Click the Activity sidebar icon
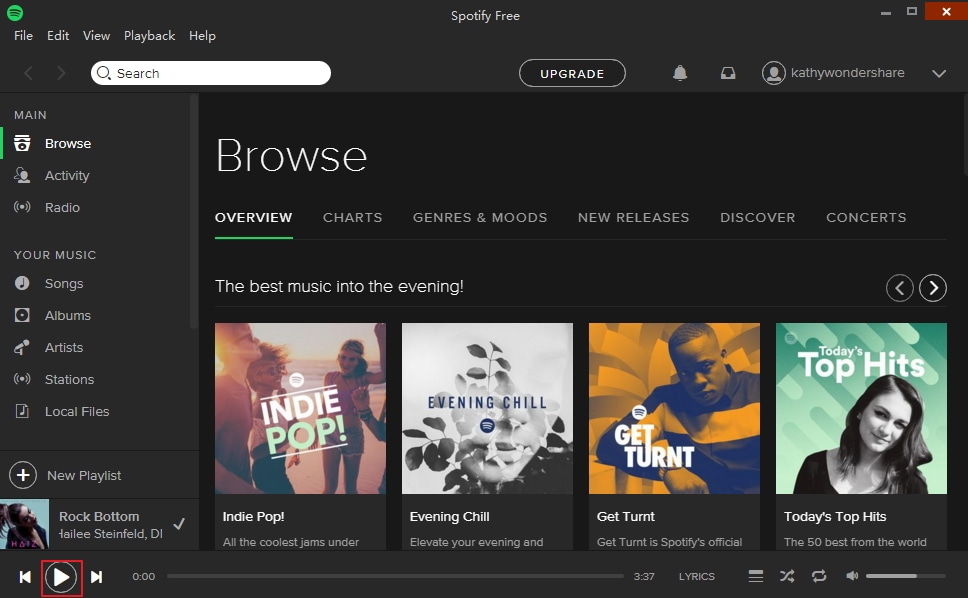This screenshot has height=598, width=968. pyautogui.click(x=22, y=175)
